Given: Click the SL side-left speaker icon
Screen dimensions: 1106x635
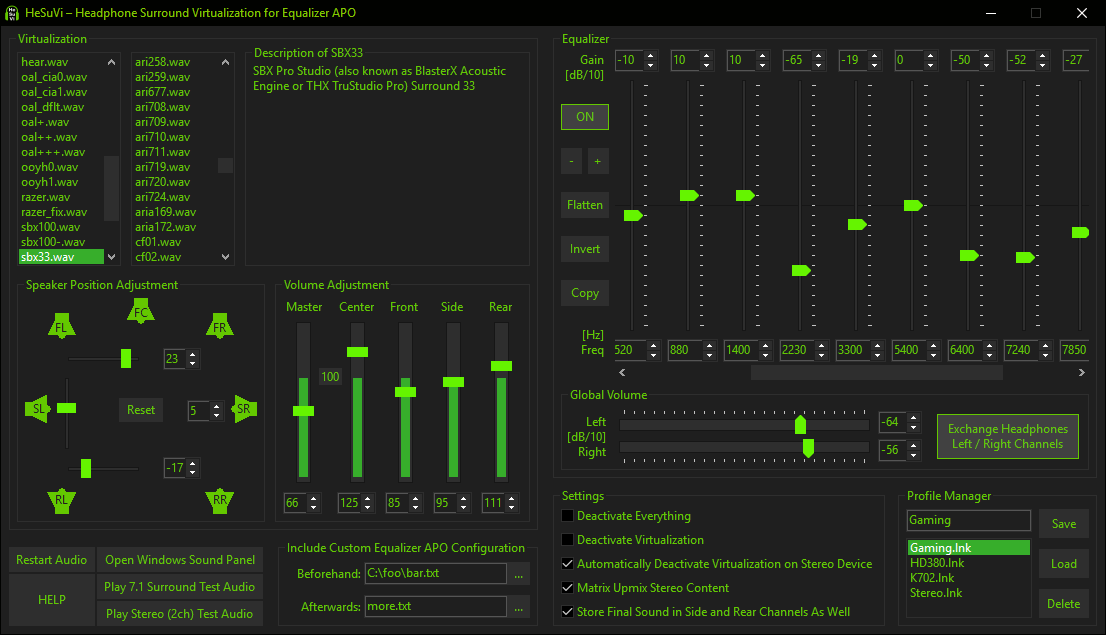Looking at the screenshot, I should [x=37, y=409].
